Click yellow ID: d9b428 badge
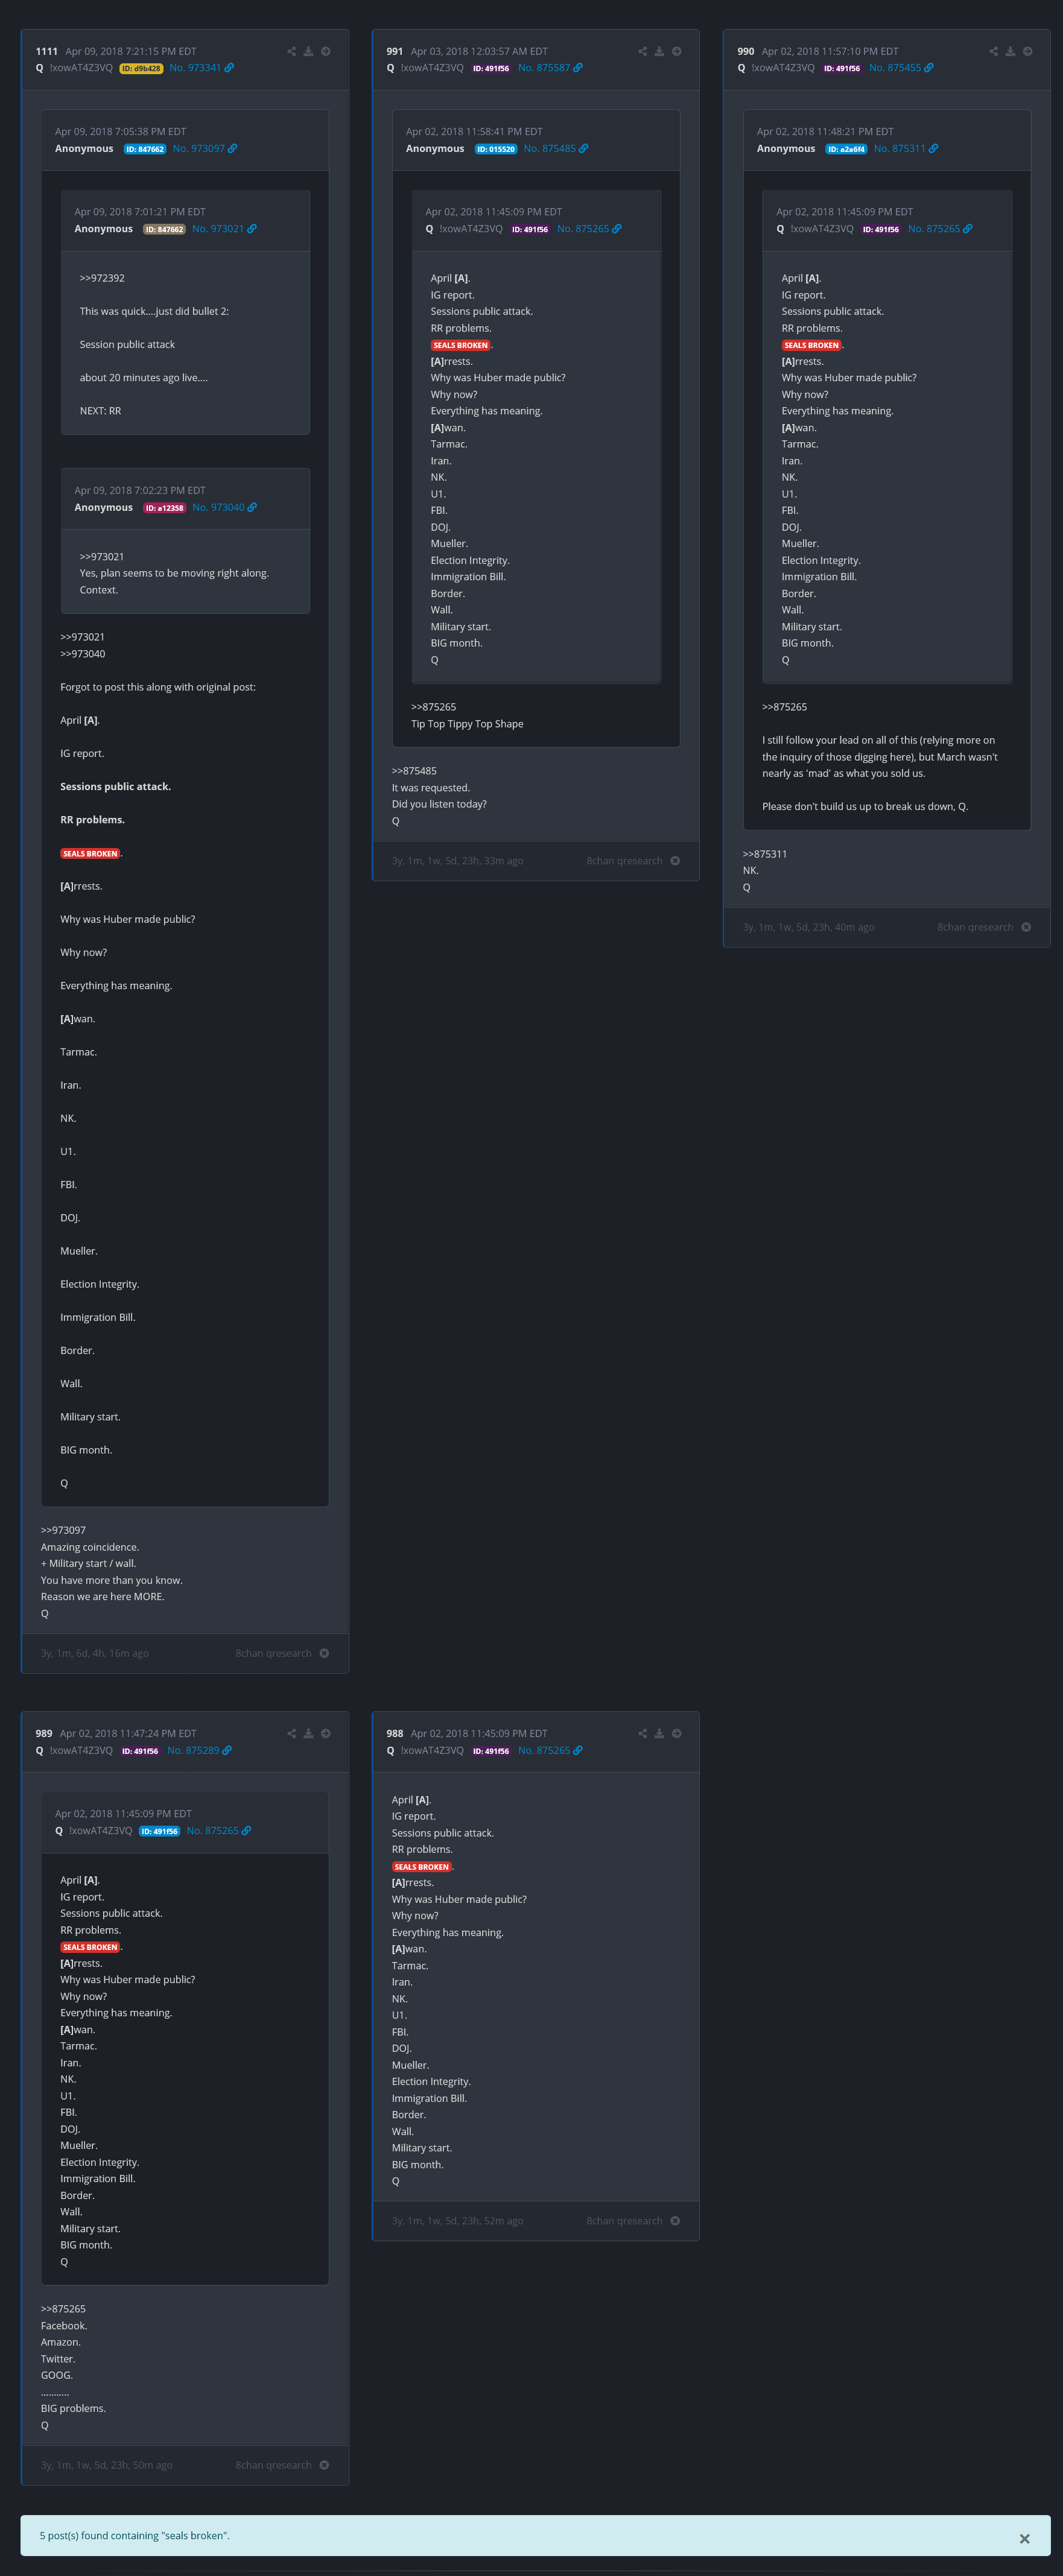This screenshot has height=2576, width=1063. coord(141,68)
